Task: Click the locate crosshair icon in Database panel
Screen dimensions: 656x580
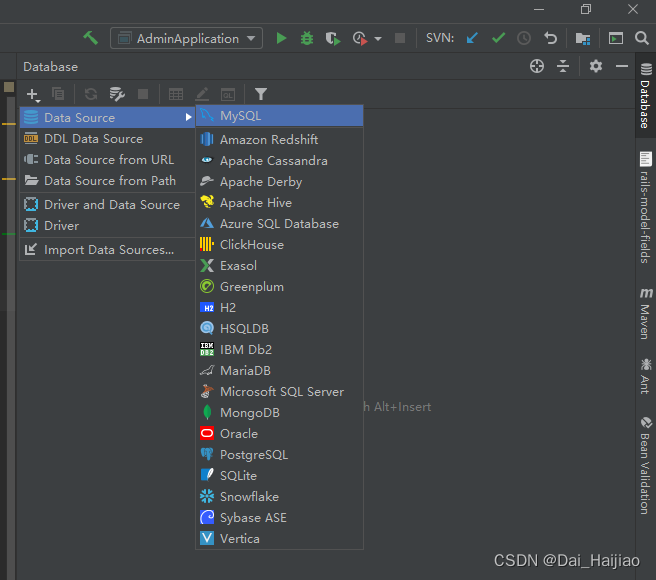Action: pyautogui.click(x=537, y=66)
